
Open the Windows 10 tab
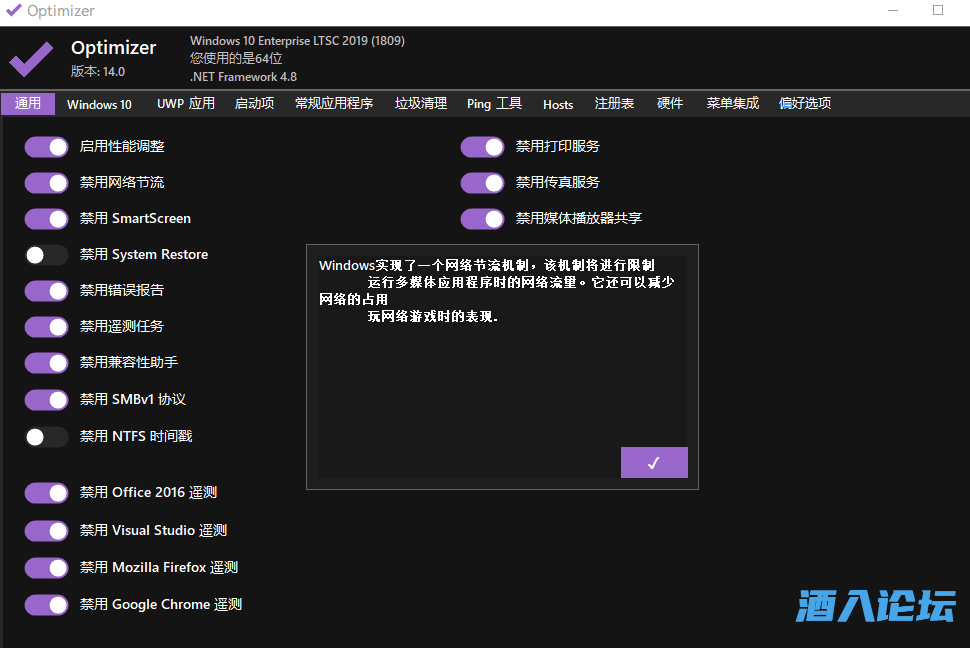coord(99,104)
